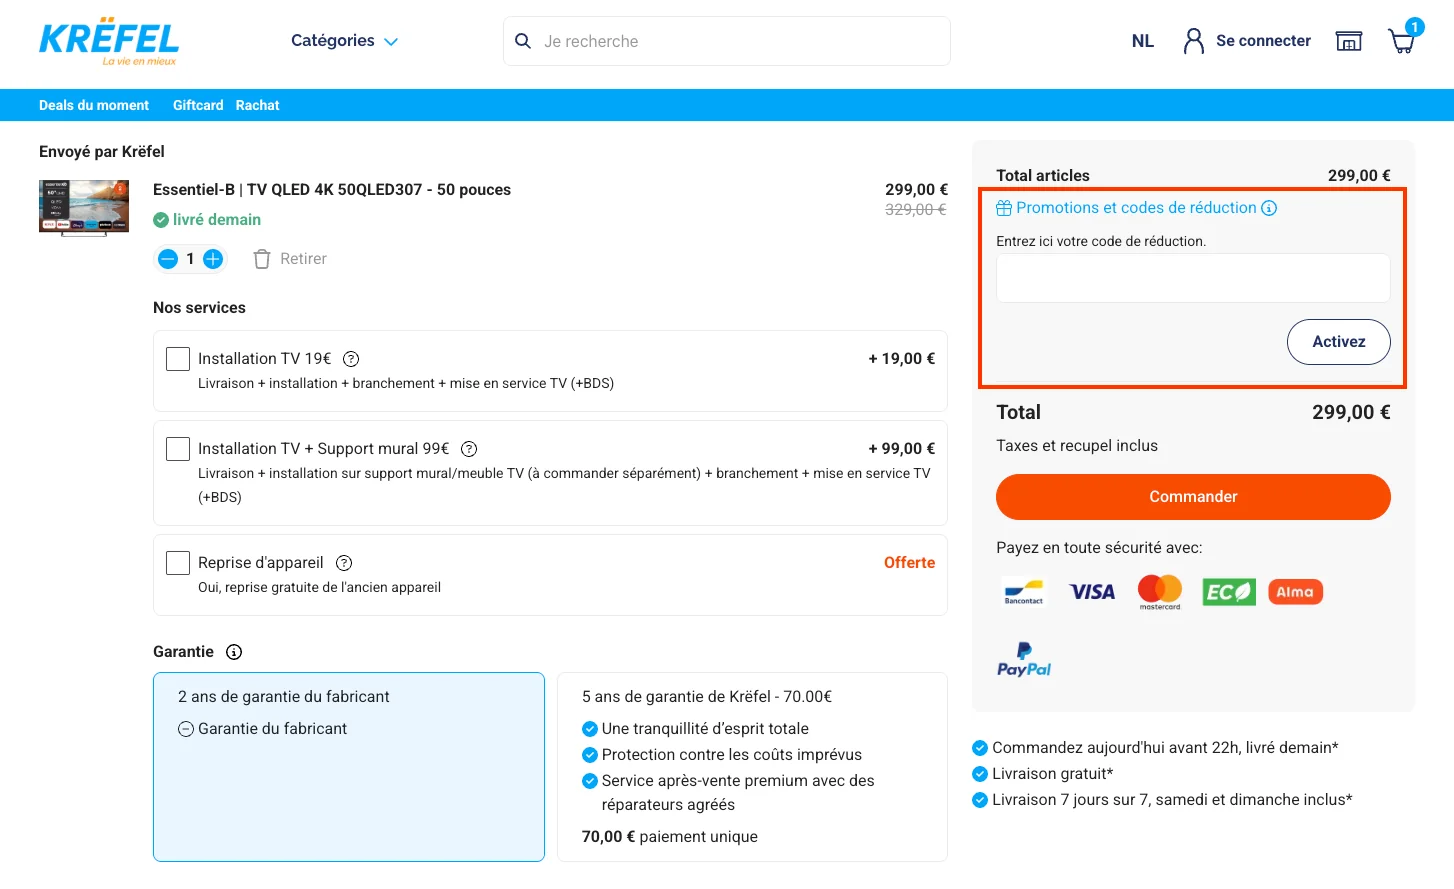The width and height of the screenshot is (1454, 889).
Task: Select 5 ans de garantie de Krëfel
Action: (752, 767)
